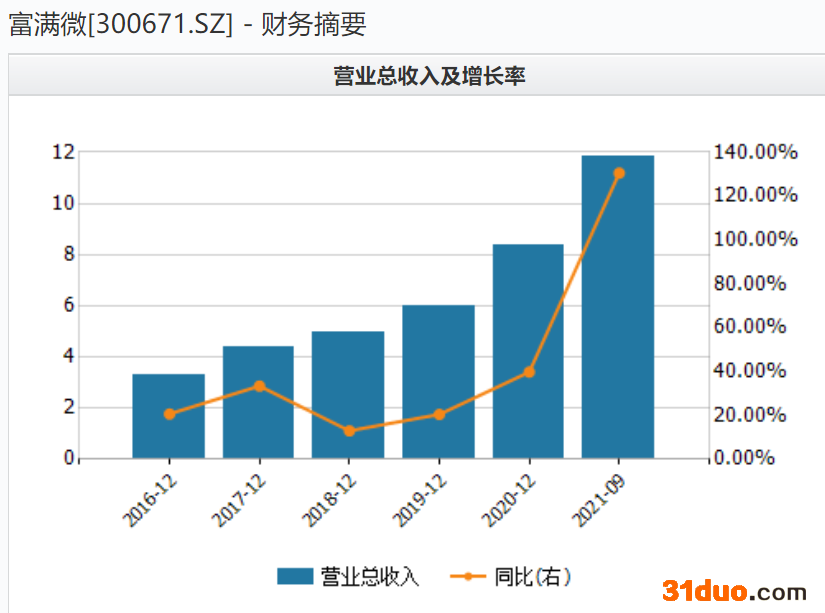Click the blue legend color swatch
The image size is (825, 613).
click(x=295, y=576)
